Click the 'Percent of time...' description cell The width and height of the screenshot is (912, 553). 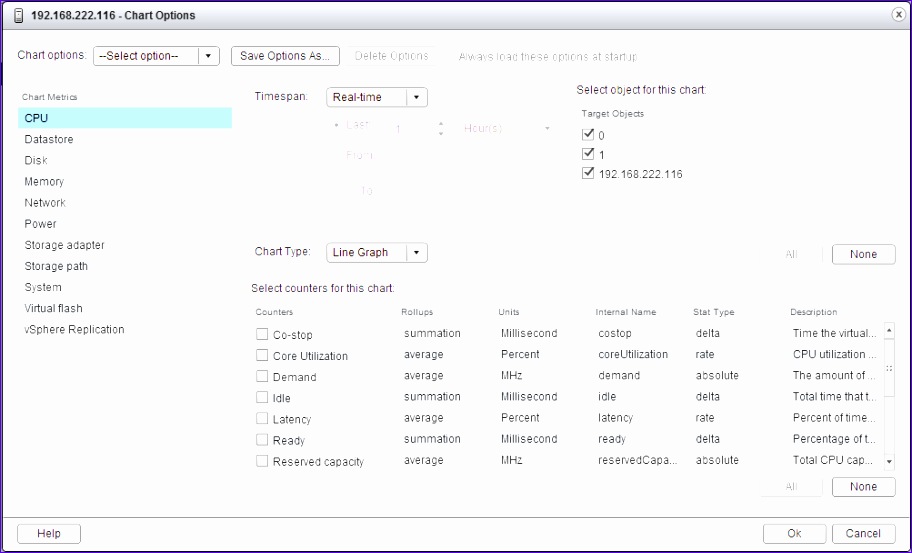[x=834, y=418]
